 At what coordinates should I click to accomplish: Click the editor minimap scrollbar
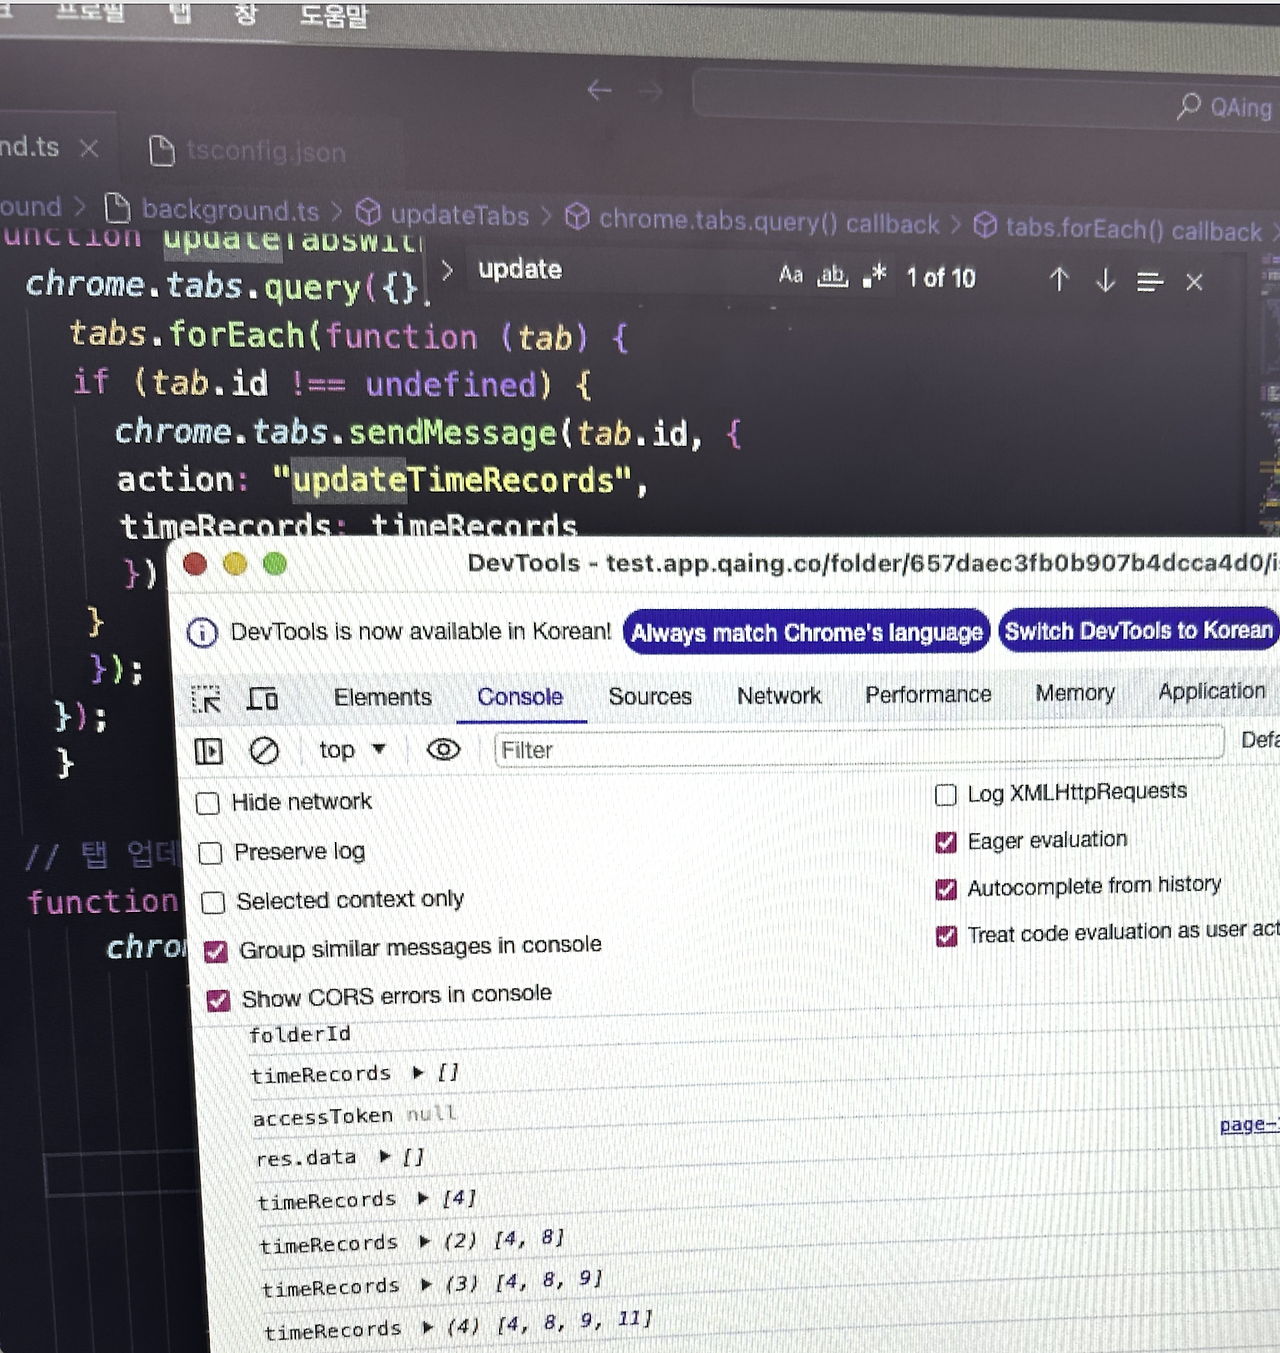tap(1270, 390)
